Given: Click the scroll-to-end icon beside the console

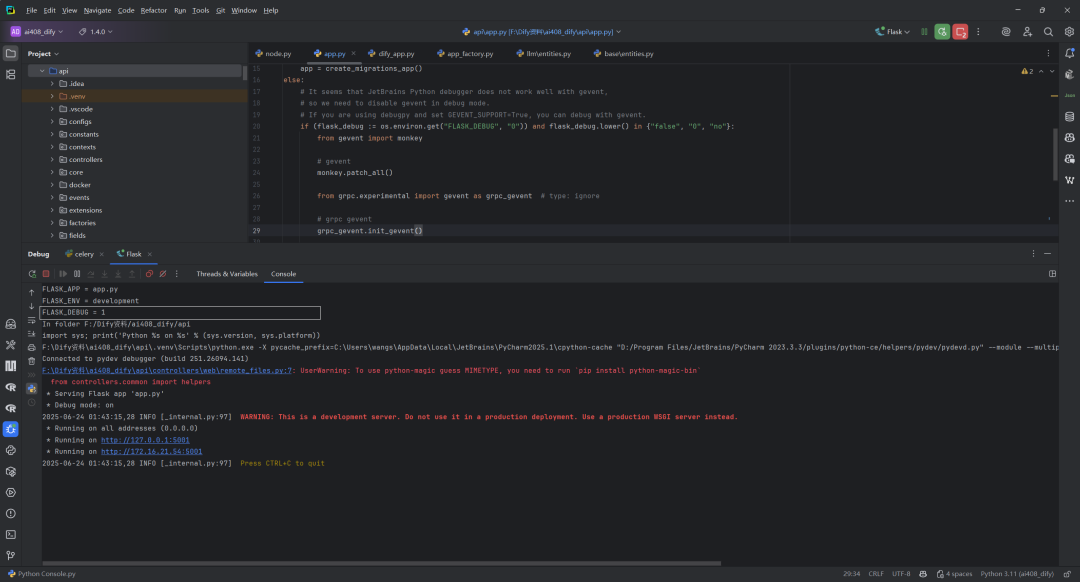Looking at the screenshot, I should 32,333.
